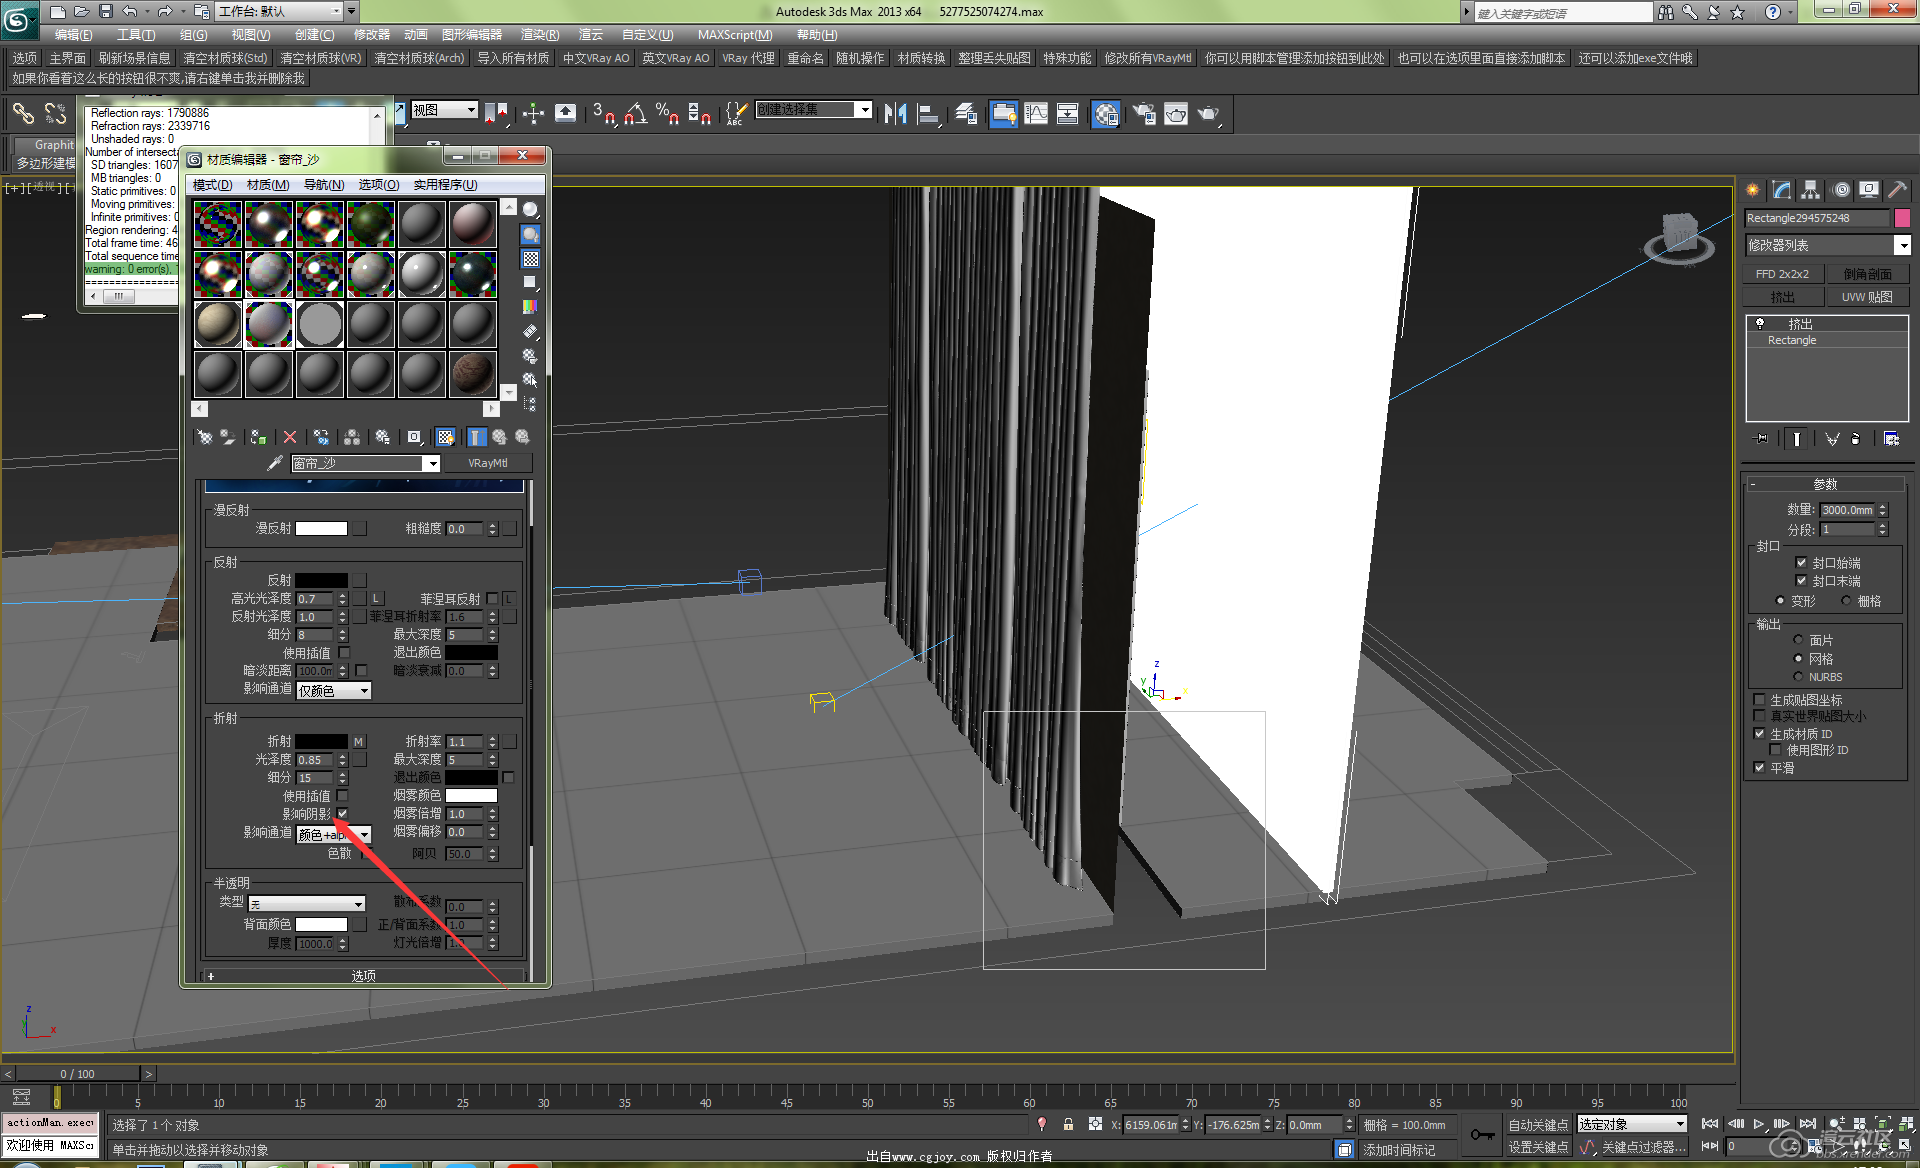Image resolution: width=1920 pixels, height=1168 pixels.
Task: Click the Material Editor background checker icon
Action: 531,259
